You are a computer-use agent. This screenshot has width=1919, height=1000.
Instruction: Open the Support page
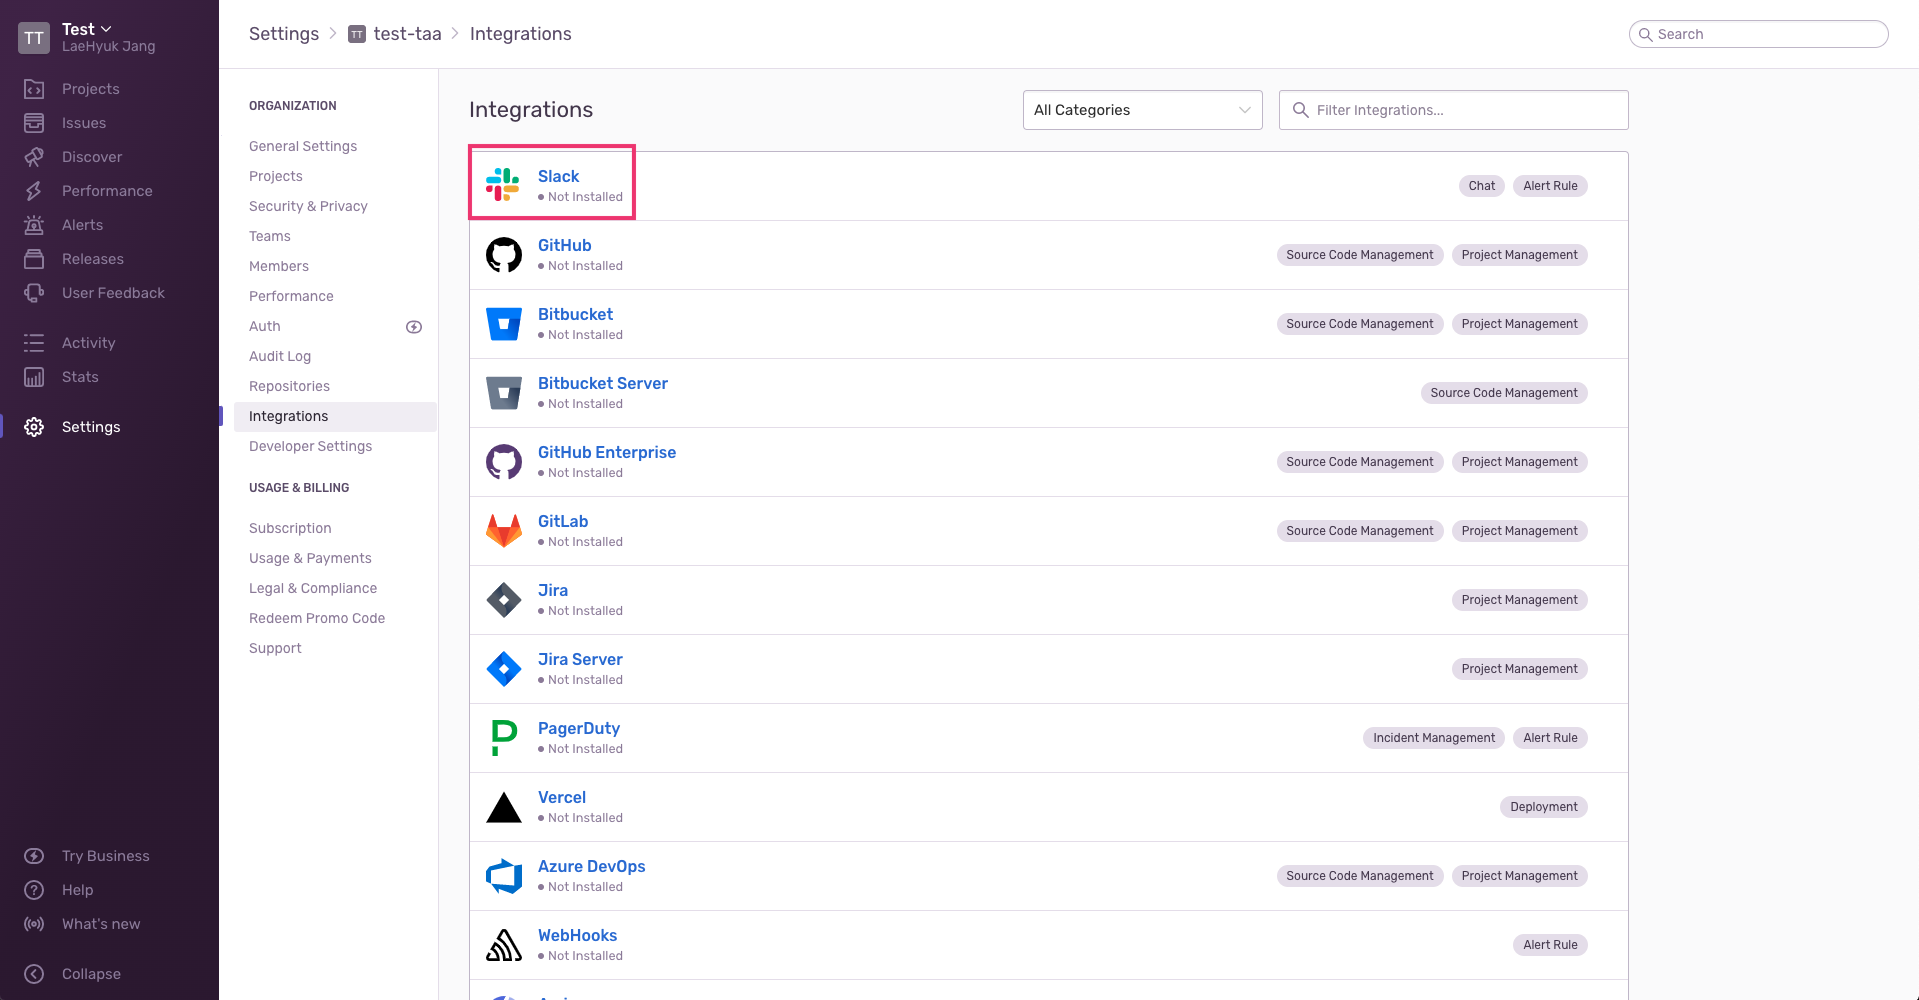[275, 648]
